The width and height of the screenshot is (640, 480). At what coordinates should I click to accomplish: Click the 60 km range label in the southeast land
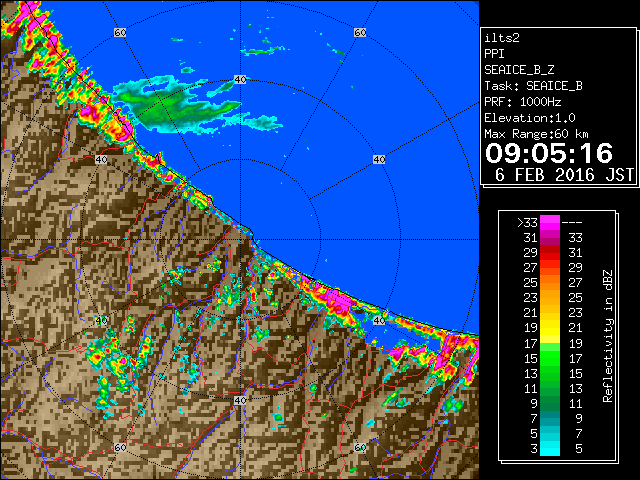[360, 447]
